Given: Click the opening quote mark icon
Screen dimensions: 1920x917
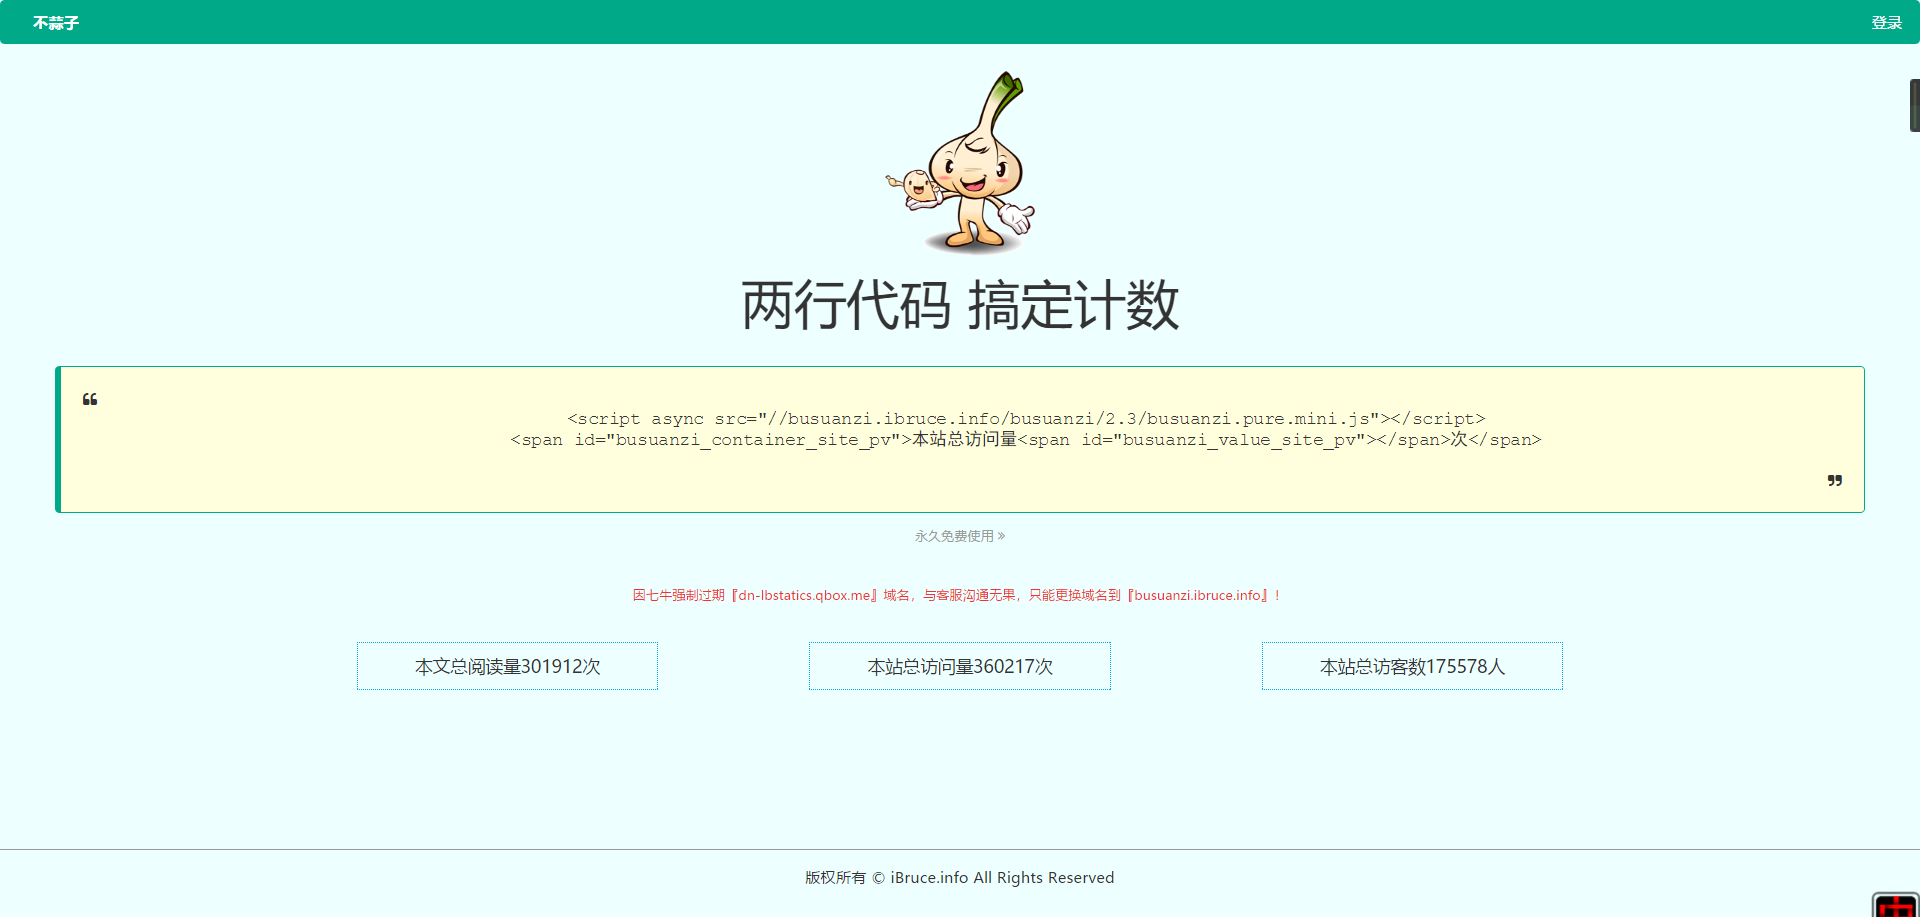Looking at the screenshot, I should (90, 399).
